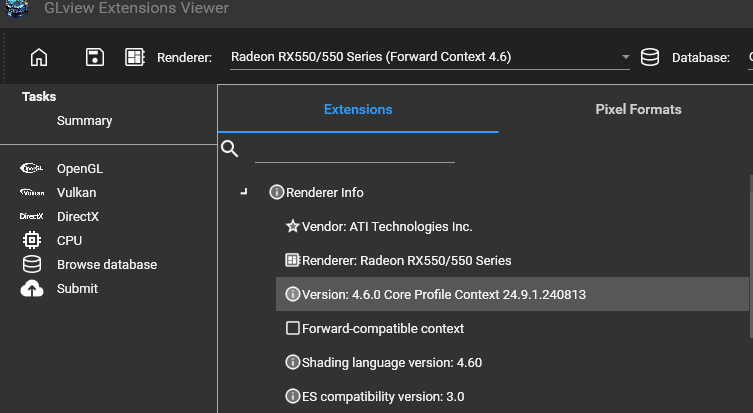Click the DirectX logo icon in sidebar
Image resolution: width=753 pixels, height=413 pixels.
(x=32, y=216)
